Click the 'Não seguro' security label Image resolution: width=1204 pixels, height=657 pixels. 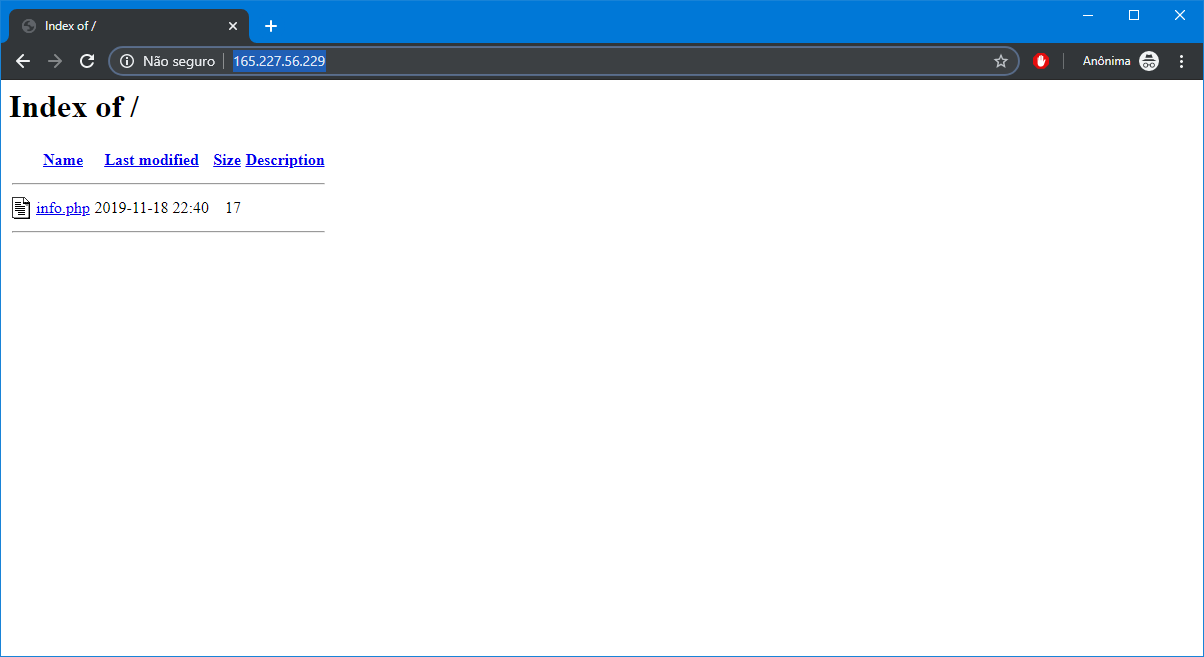tap(179, 61)
